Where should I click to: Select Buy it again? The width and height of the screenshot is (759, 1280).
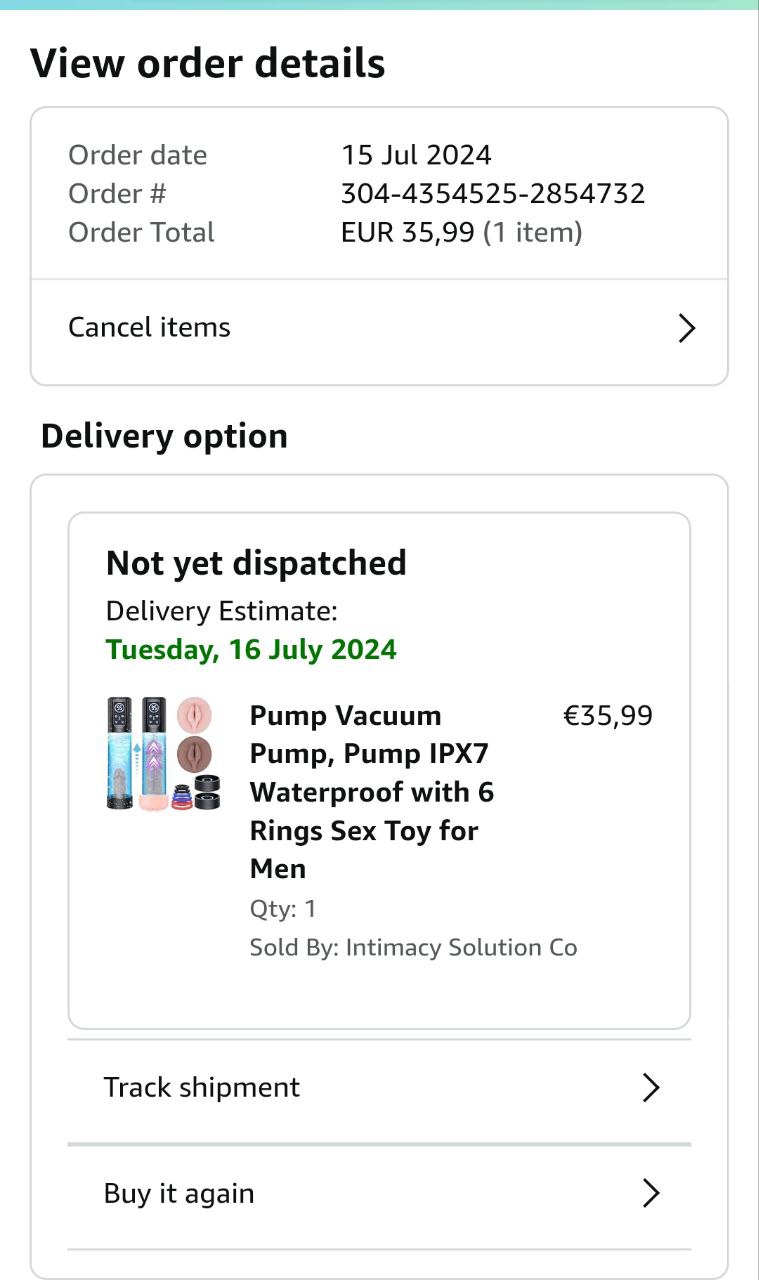tap(180, 1194)
